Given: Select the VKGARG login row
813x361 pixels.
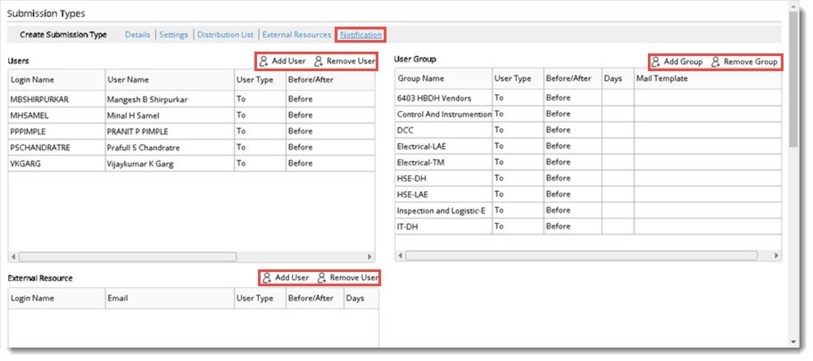Looking at the screenshot, I should tap(191, 163).
